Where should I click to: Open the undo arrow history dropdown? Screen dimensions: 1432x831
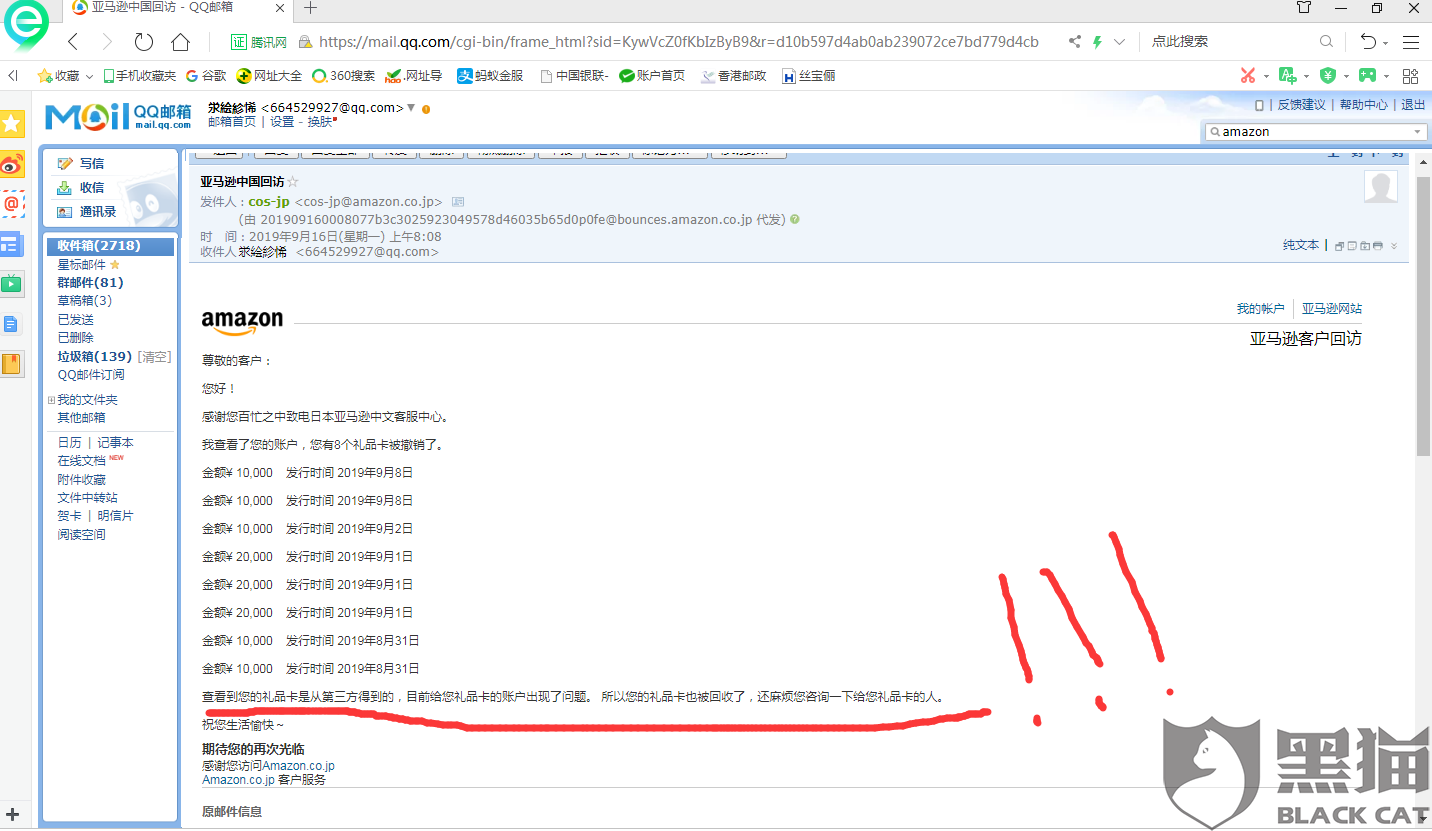[x=1386, y=42]
